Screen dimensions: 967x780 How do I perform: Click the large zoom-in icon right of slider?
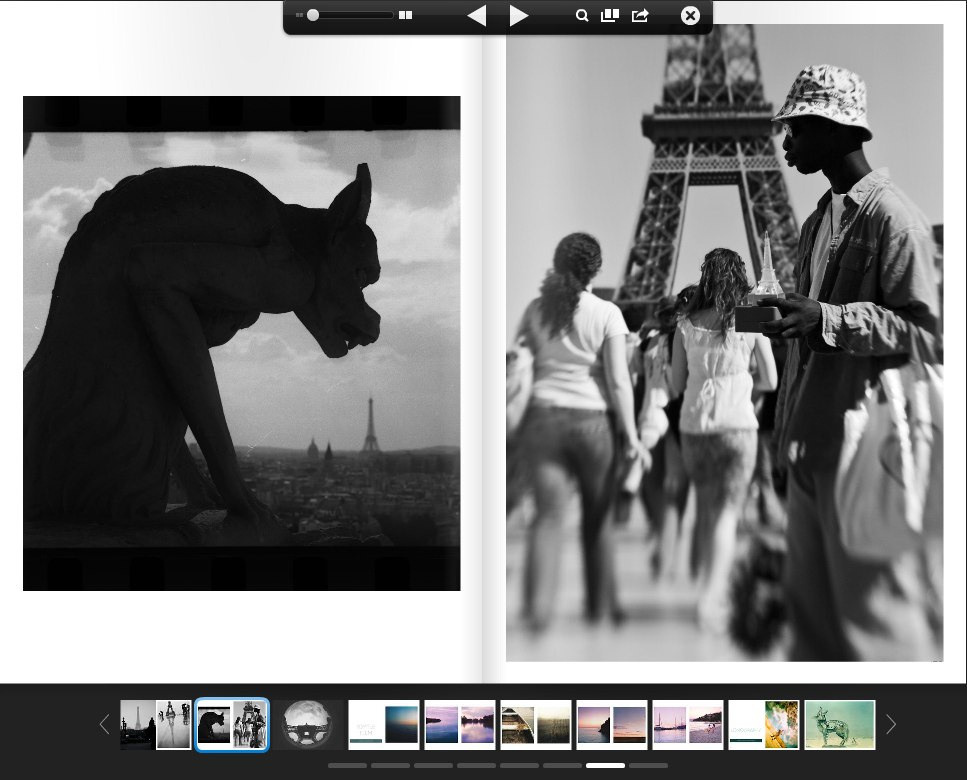[x=405, y=16]
